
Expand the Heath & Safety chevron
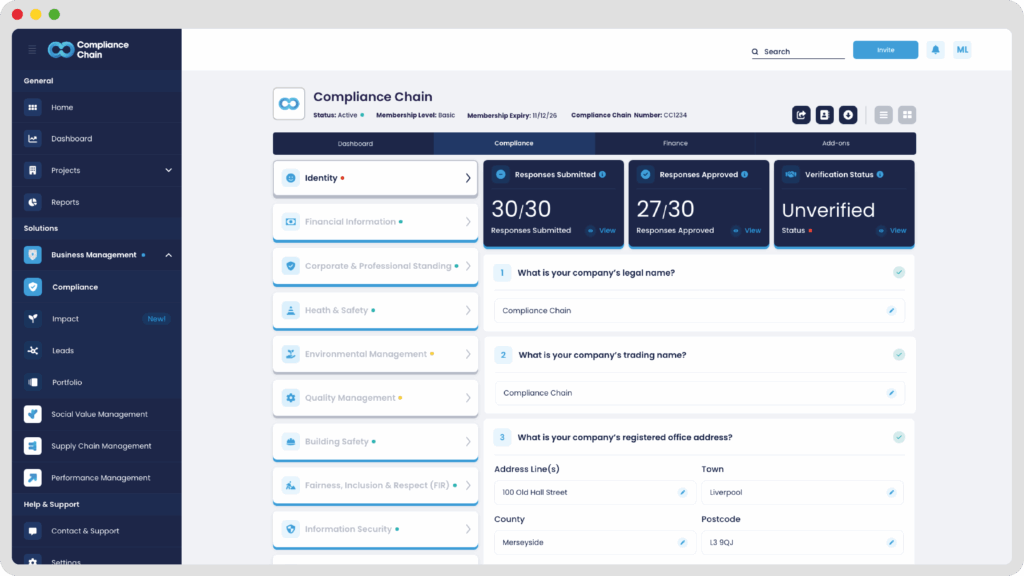pyautogui.click(x=468, y=310)
